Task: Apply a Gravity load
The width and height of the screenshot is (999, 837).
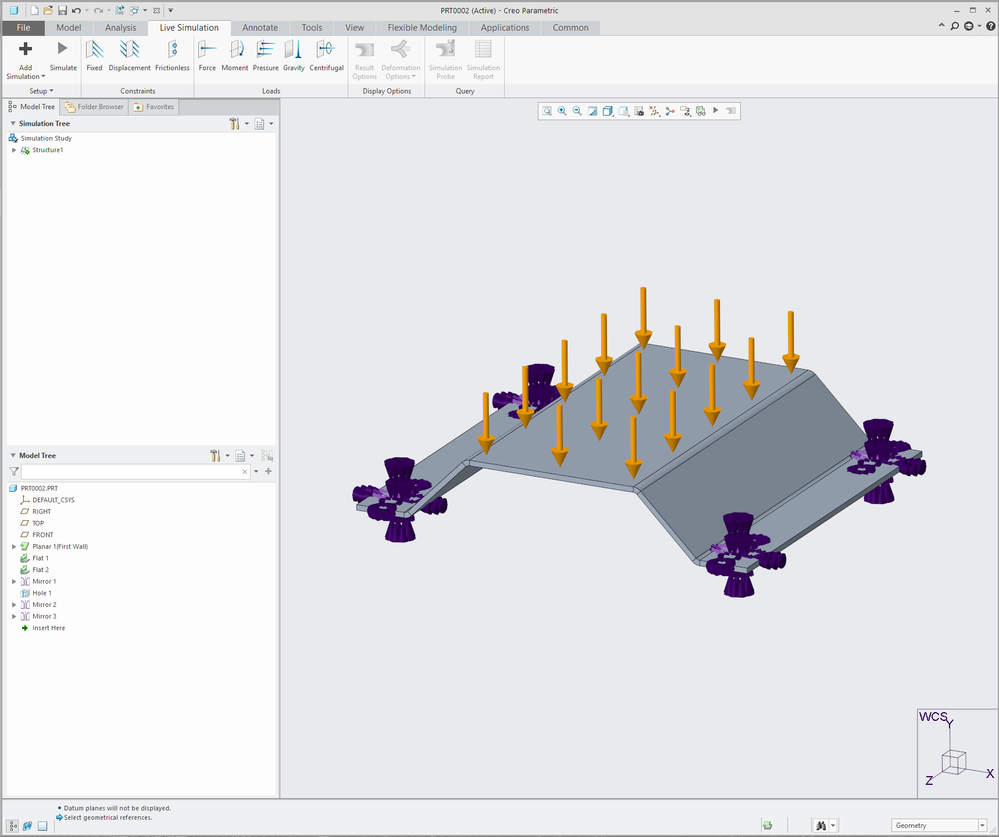Action: [293, 54]
